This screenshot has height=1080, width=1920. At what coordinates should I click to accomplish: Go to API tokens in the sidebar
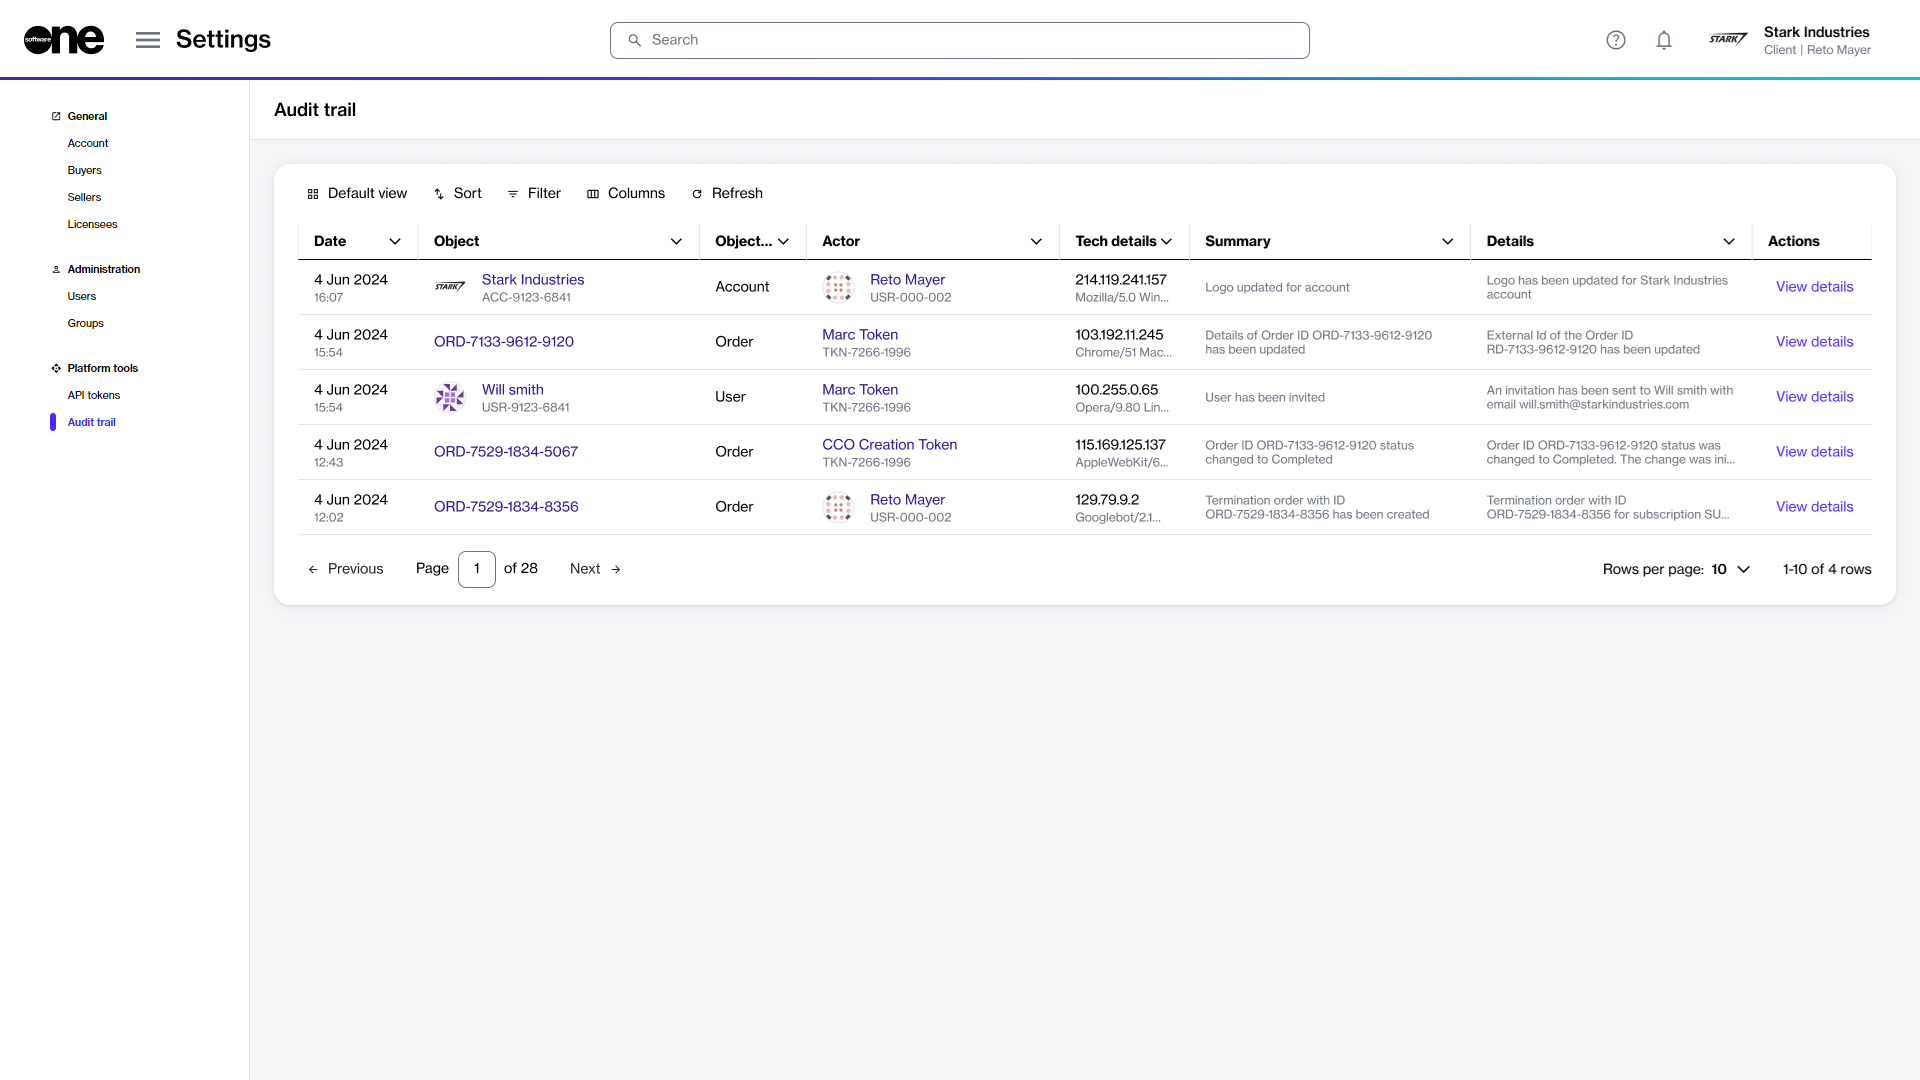pos(94,395)
